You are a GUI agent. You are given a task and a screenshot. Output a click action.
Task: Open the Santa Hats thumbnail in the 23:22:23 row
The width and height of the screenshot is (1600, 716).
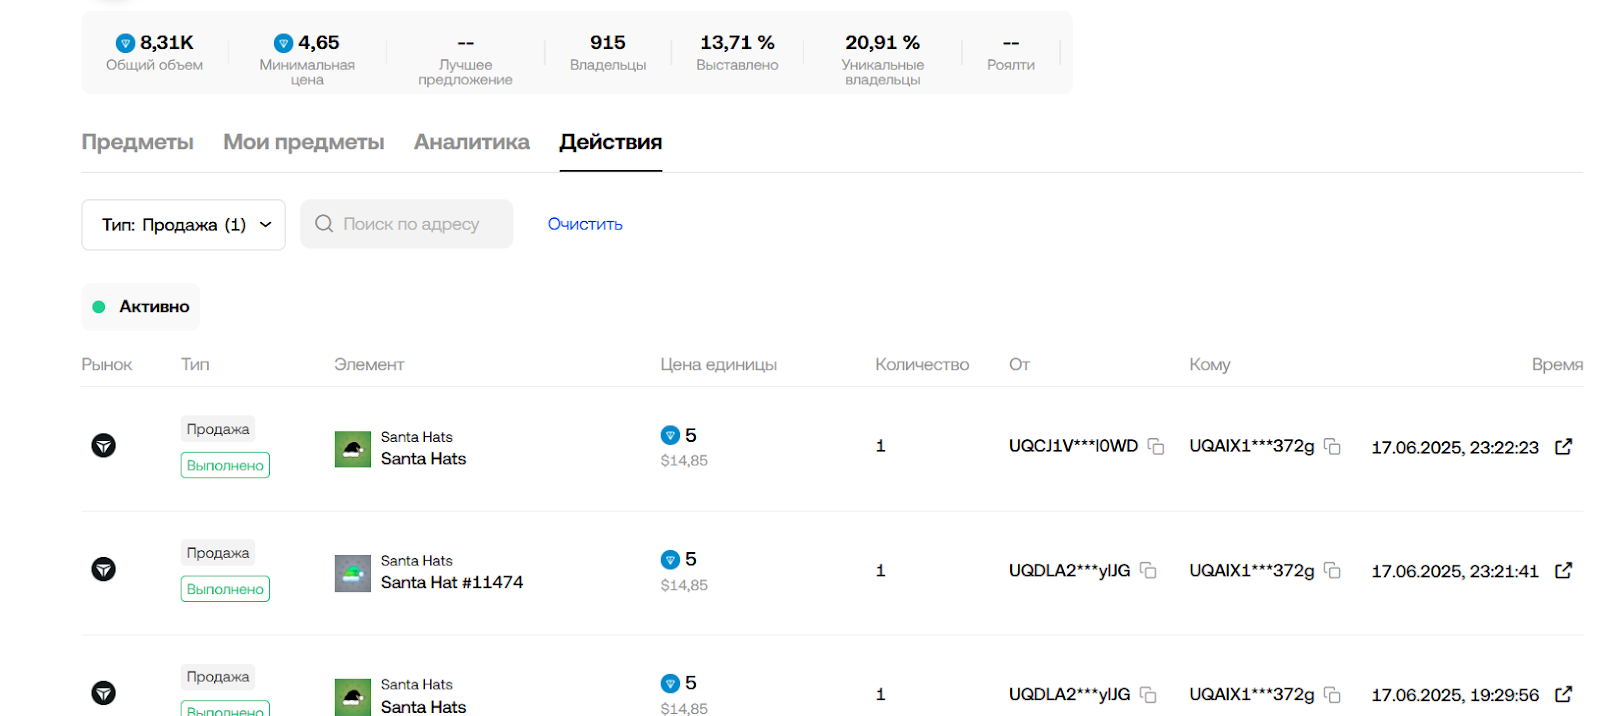tap(353, 449)
